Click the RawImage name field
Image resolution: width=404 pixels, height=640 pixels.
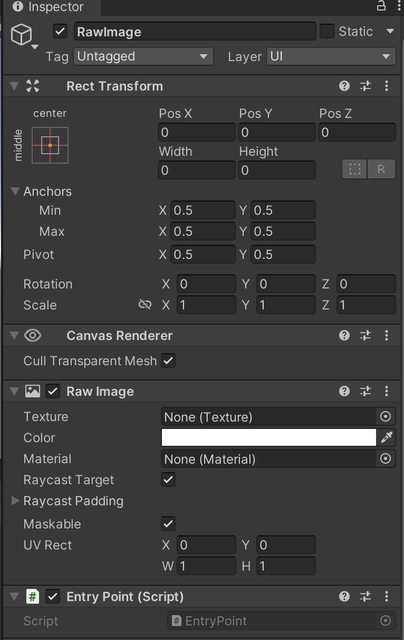click(195, 32)
